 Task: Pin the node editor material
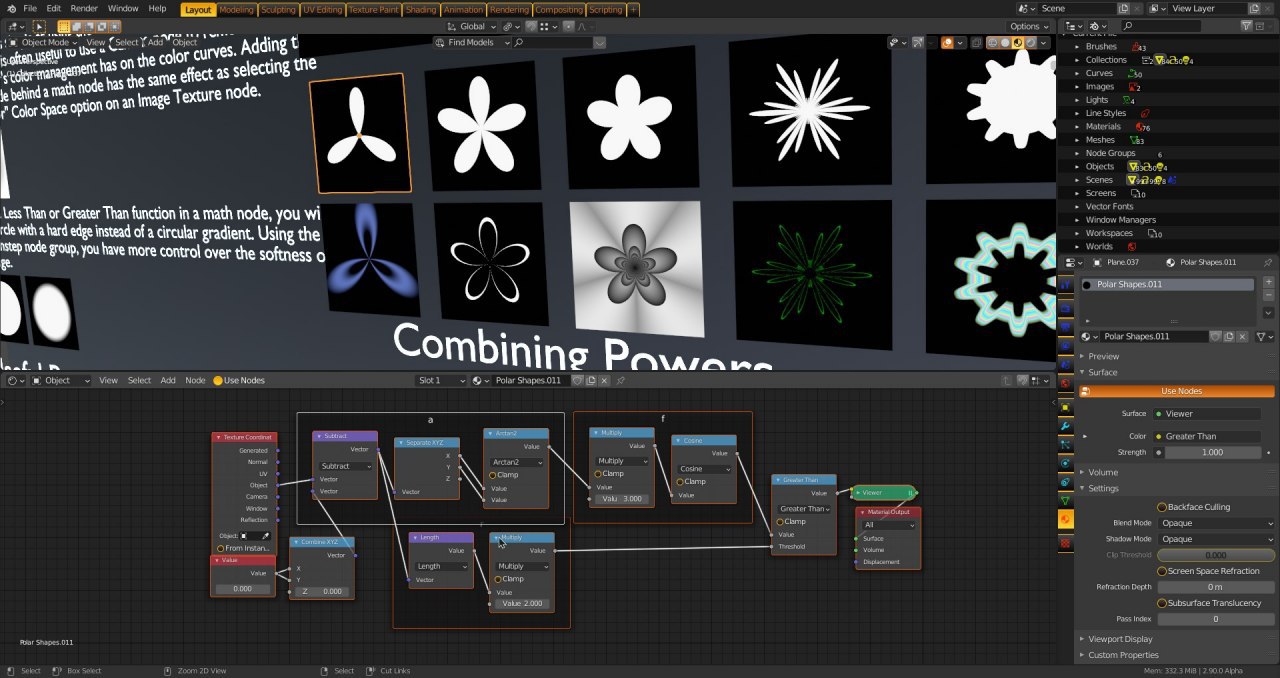click(x=621, y=381)
